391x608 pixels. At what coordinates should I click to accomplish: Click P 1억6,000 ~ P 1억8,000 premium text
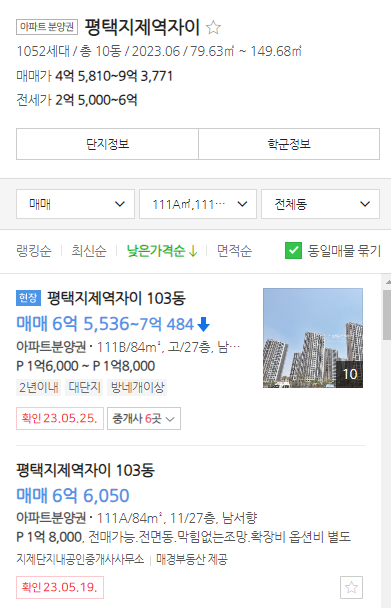(86, 366)
